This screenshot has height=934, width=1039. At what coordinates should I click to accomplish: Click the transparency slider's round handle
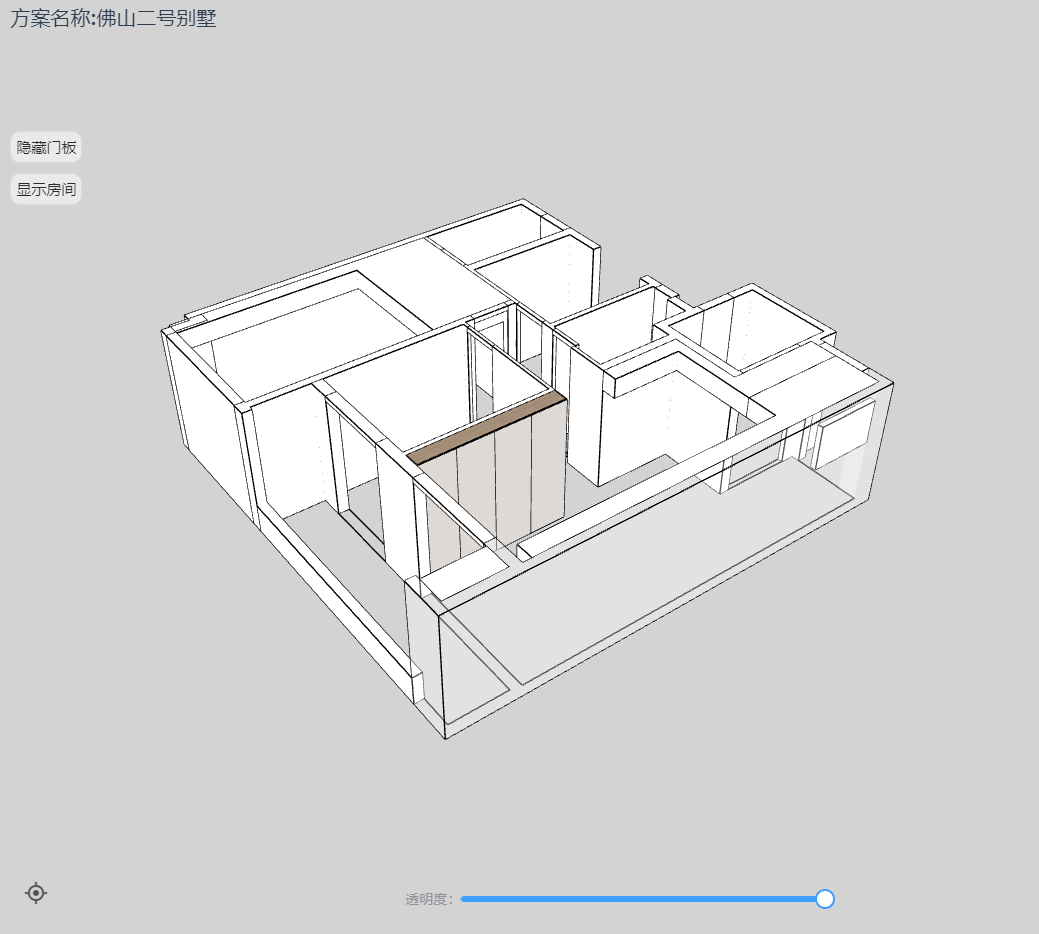(825, 899)
